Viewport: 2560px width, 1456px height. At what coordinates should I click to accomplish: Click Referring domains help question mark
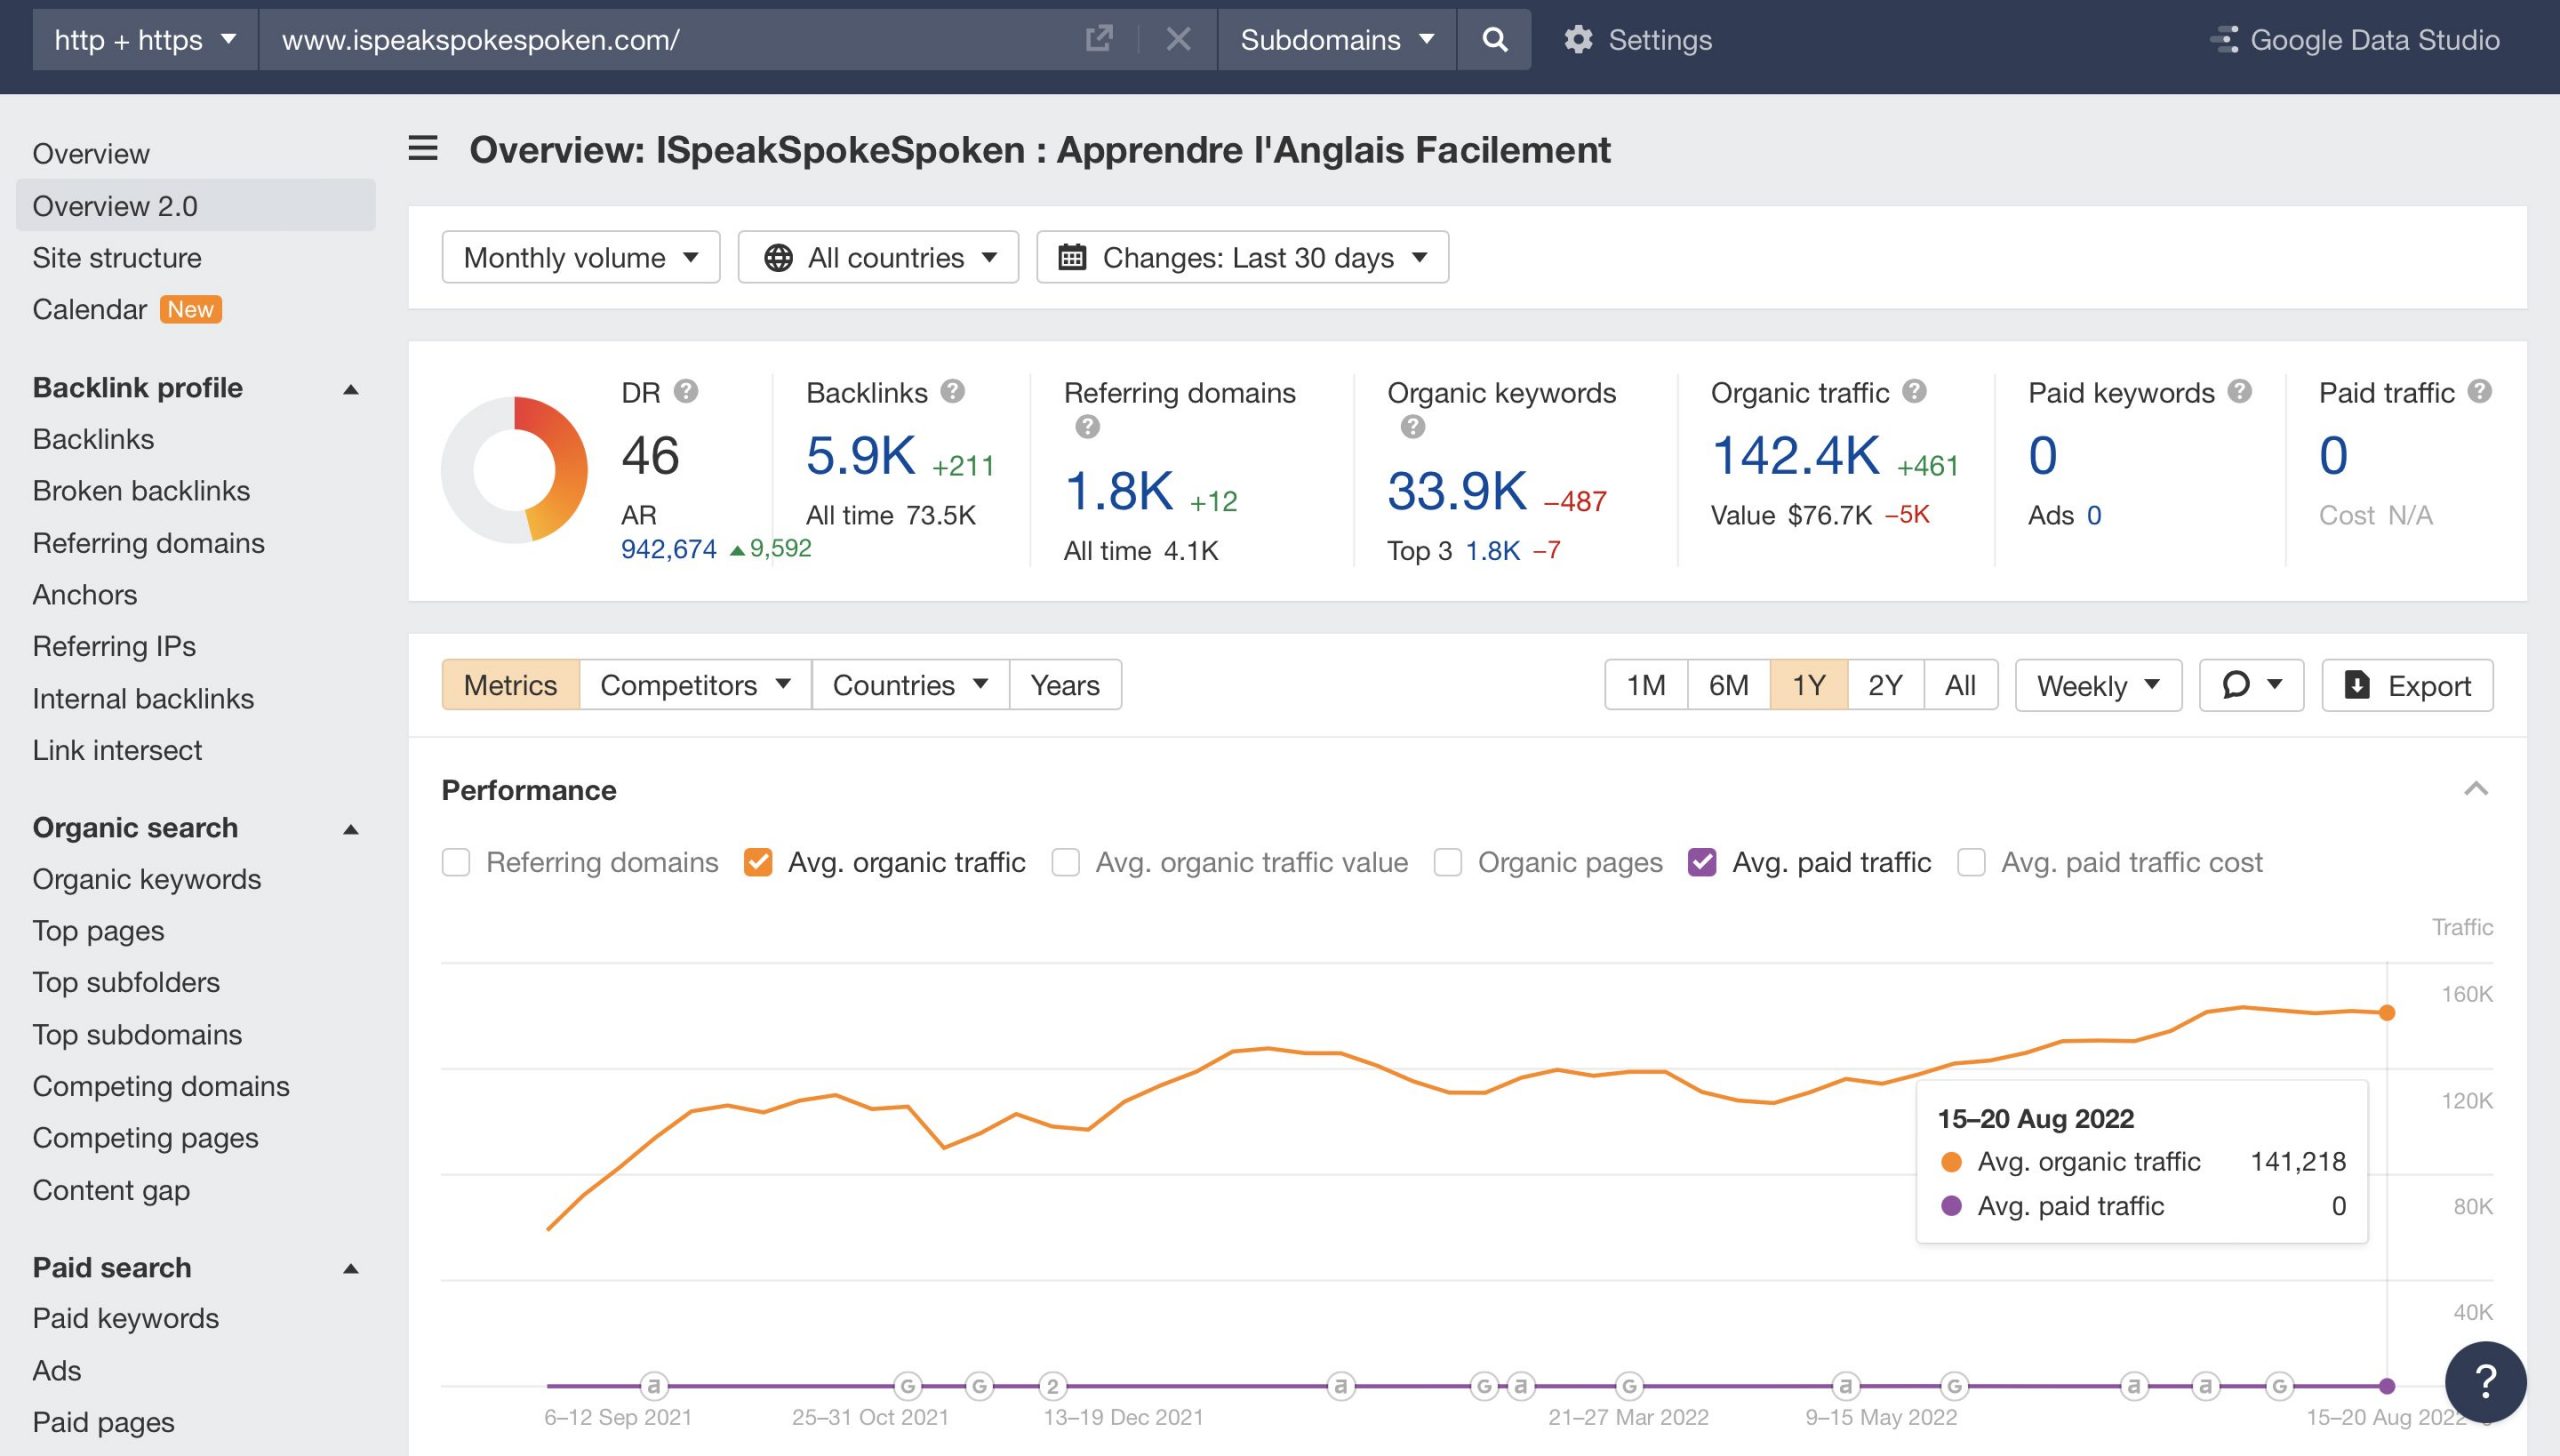(x=1087, y=427)
